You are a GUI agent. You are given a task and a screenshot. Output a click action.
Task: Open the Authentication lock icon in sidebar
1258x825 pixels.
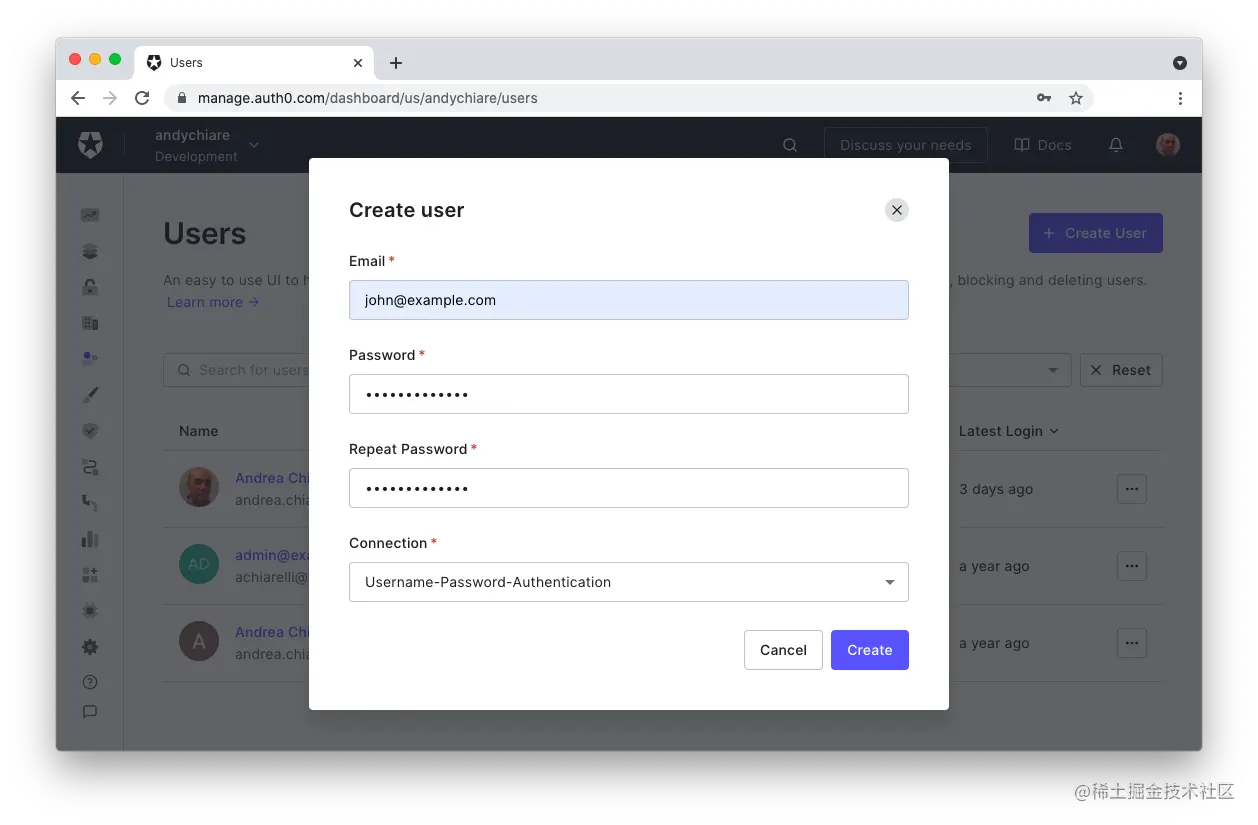90,286
